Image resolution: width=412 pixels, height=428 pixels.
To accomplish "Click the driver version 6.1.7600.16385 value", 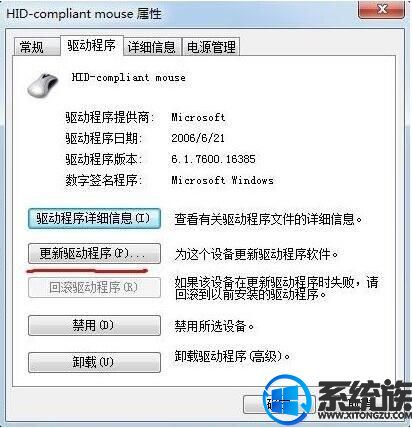I will (x=213, y=159).
